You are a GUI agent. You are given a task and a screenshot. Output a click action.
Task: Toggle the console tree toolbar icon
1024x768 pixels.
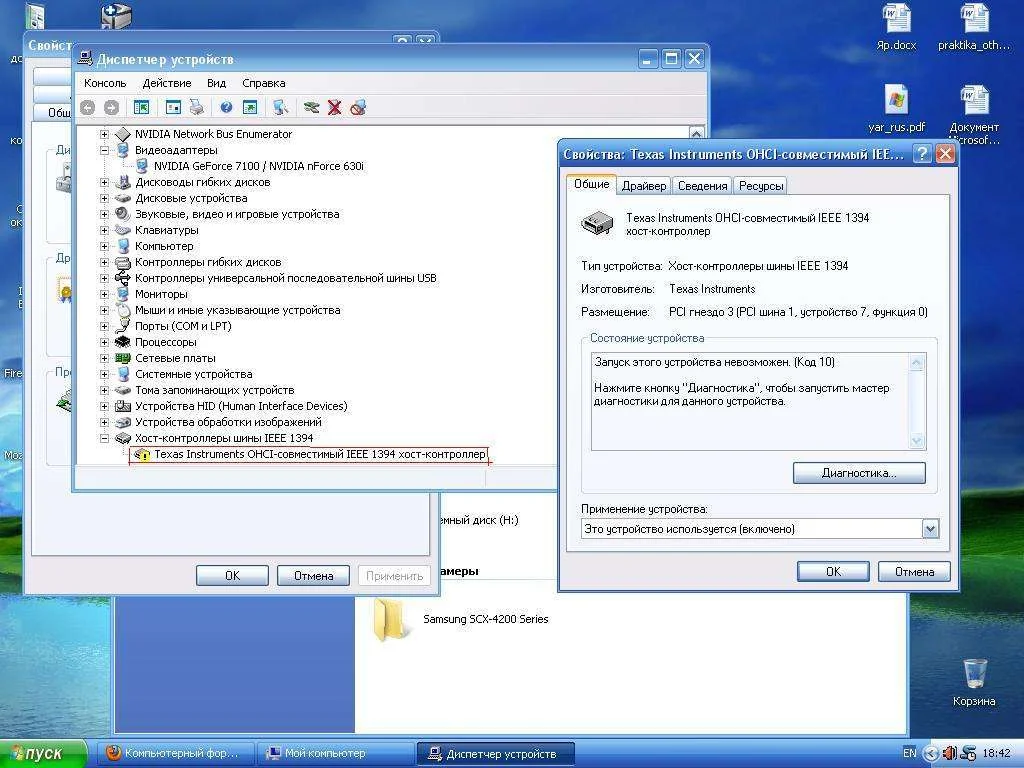click(141, 108)
